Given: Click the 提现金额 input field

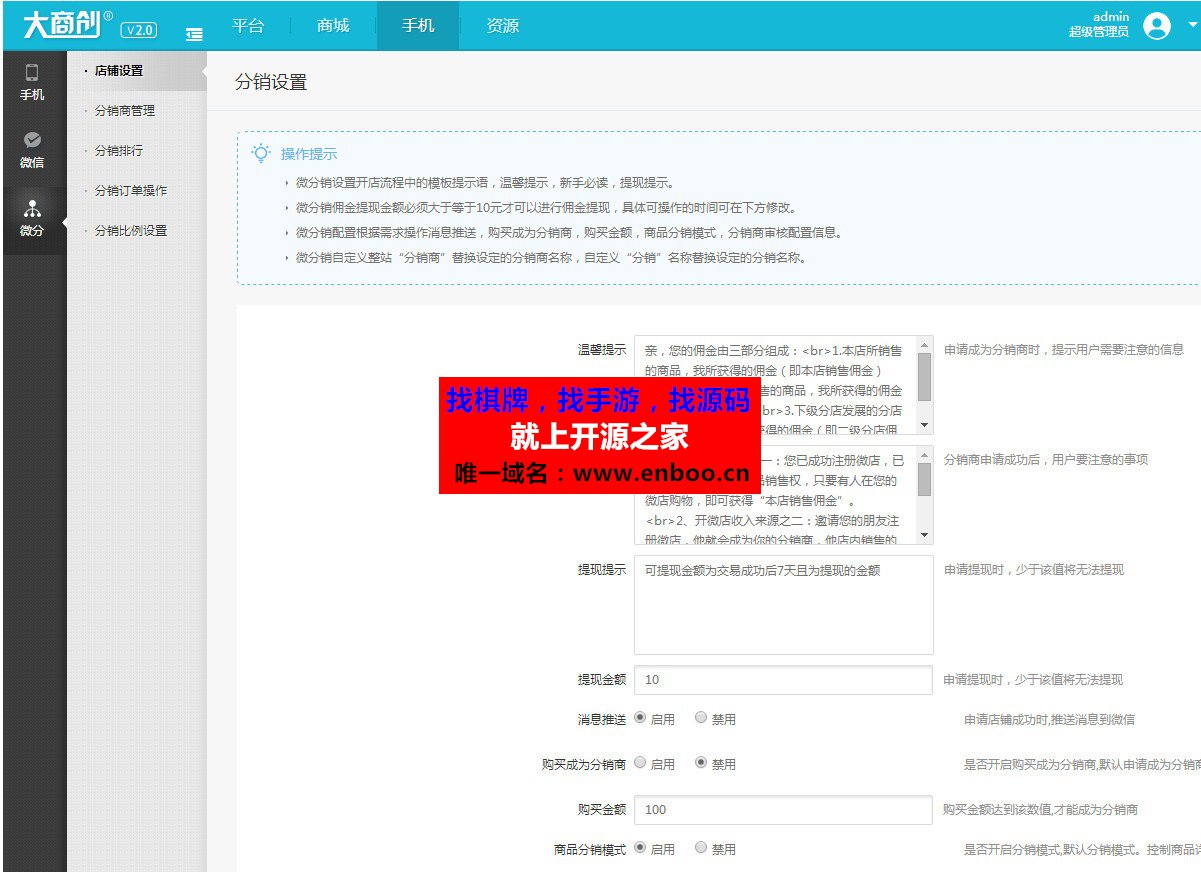Looking at the screenshot, I should click(783, 680).
